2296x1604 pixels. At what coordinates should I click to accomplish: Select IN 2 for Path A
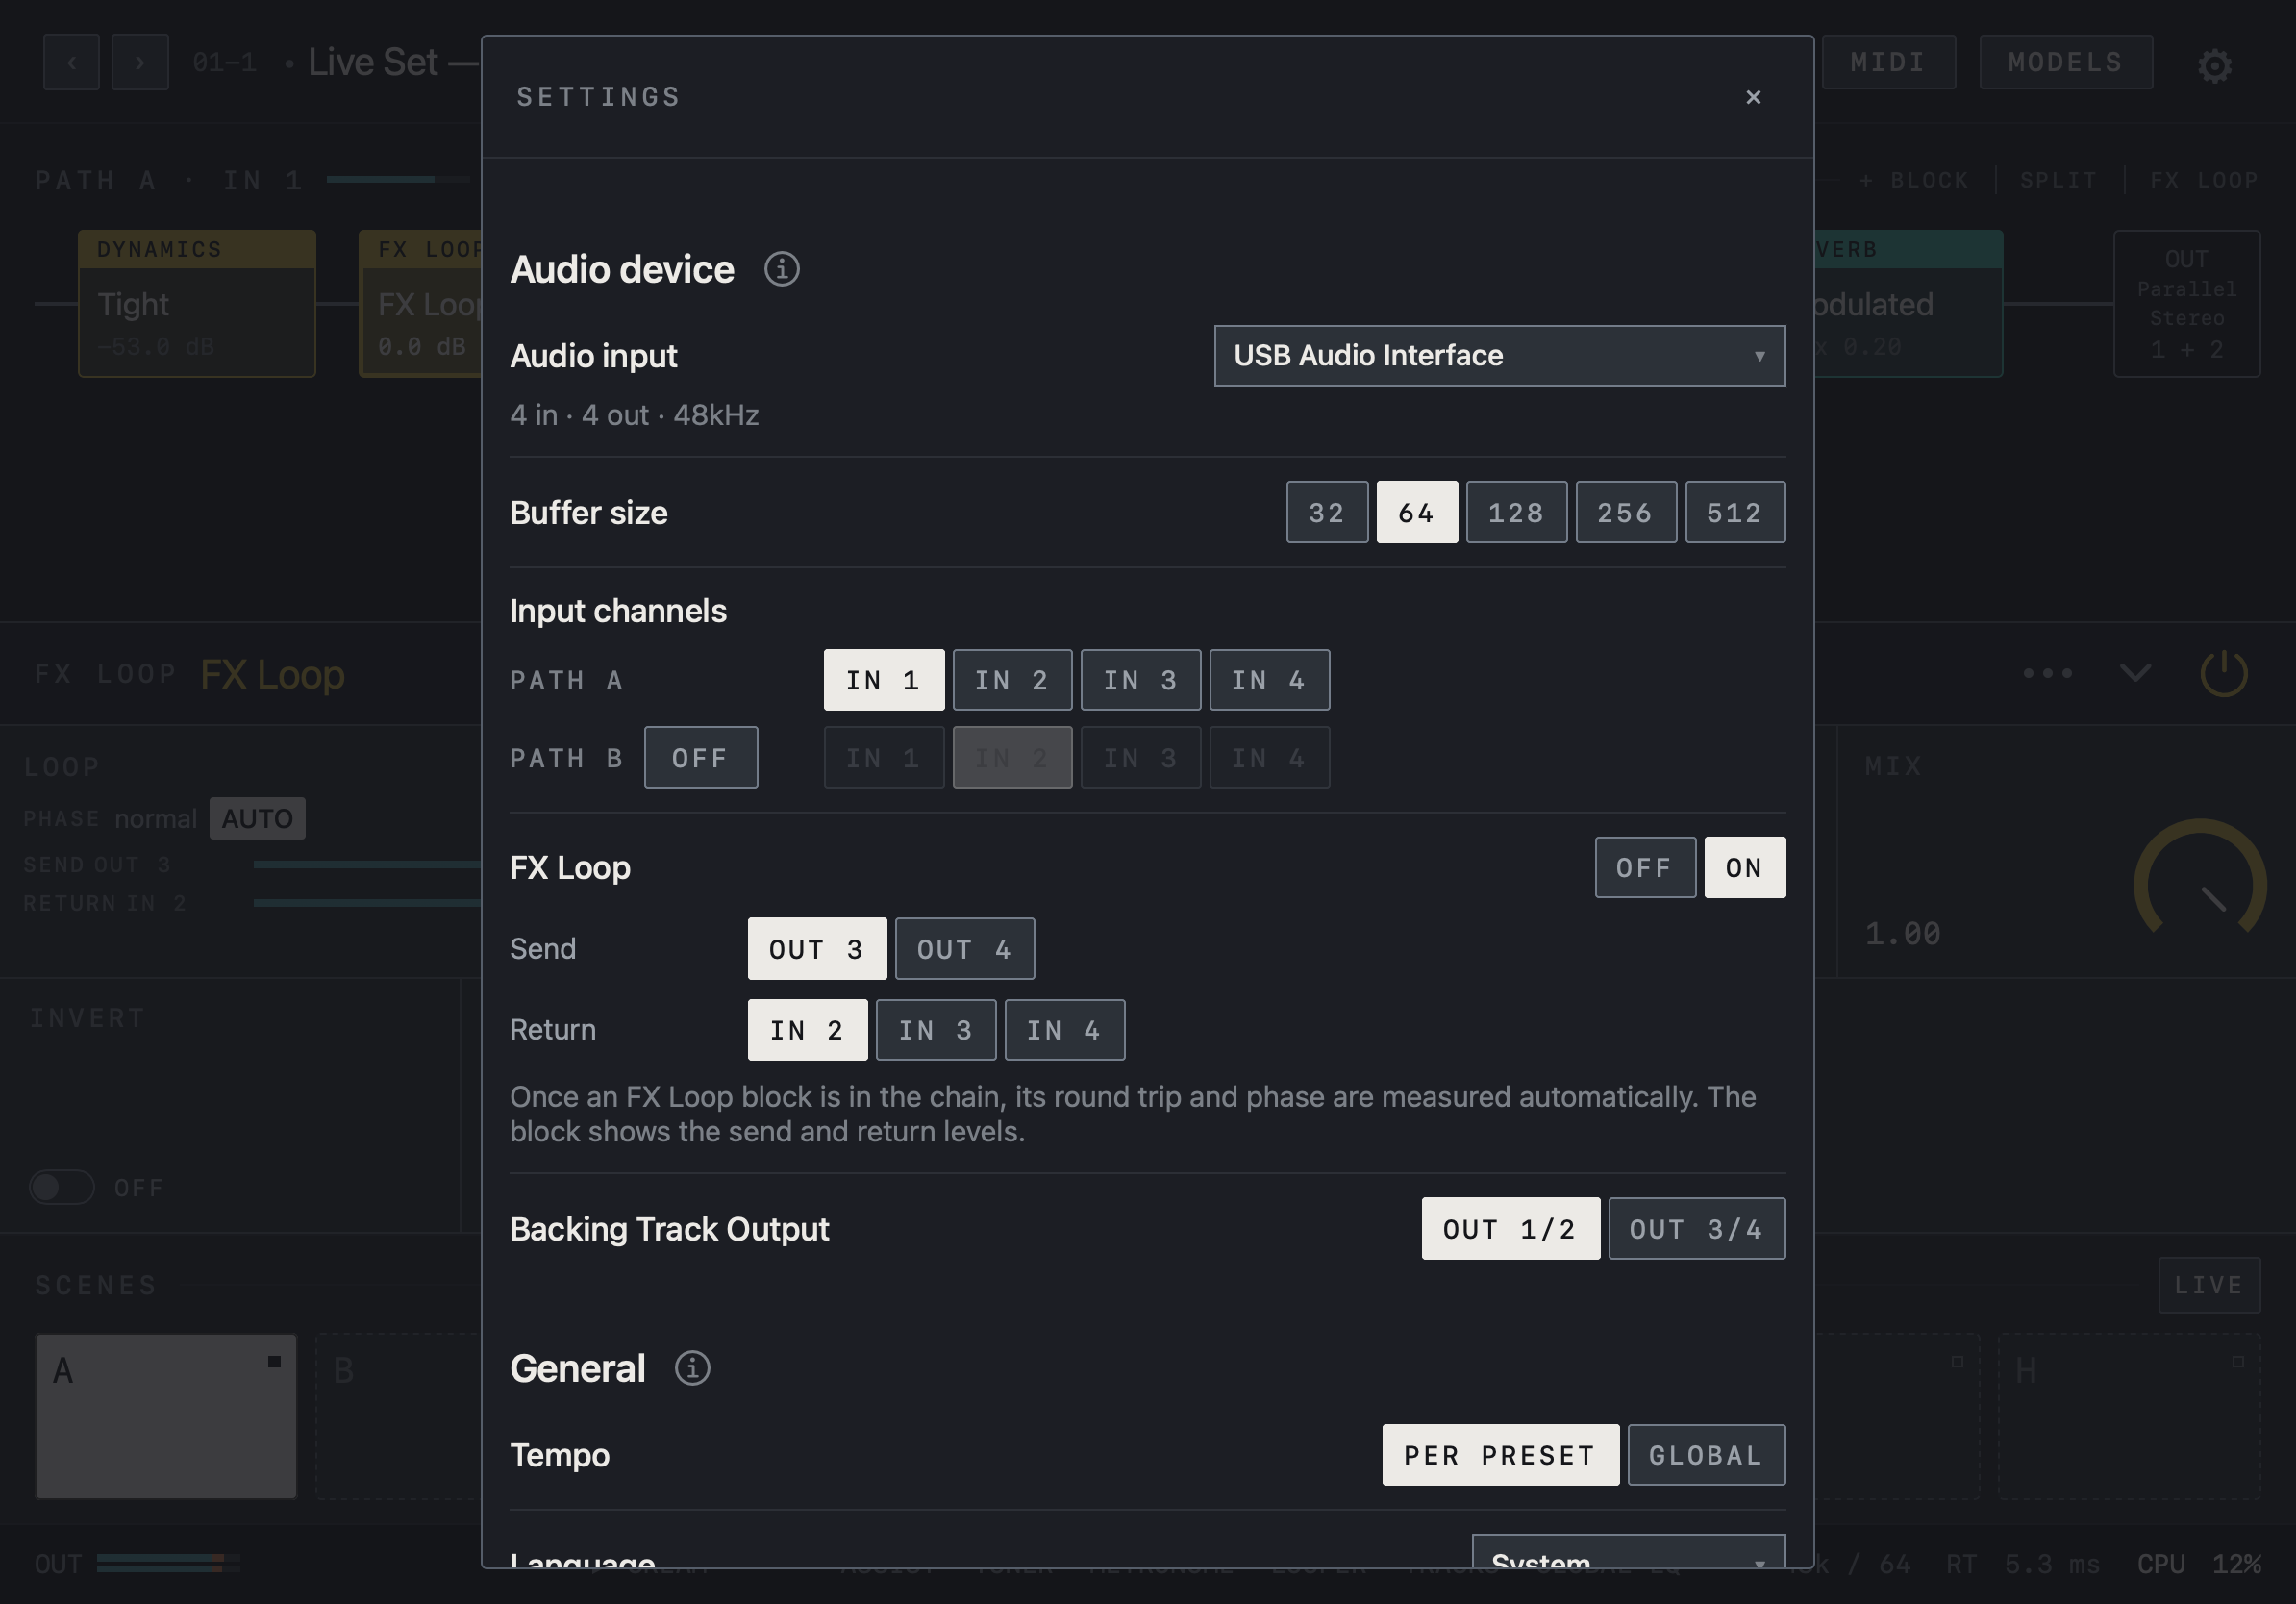1012,680
